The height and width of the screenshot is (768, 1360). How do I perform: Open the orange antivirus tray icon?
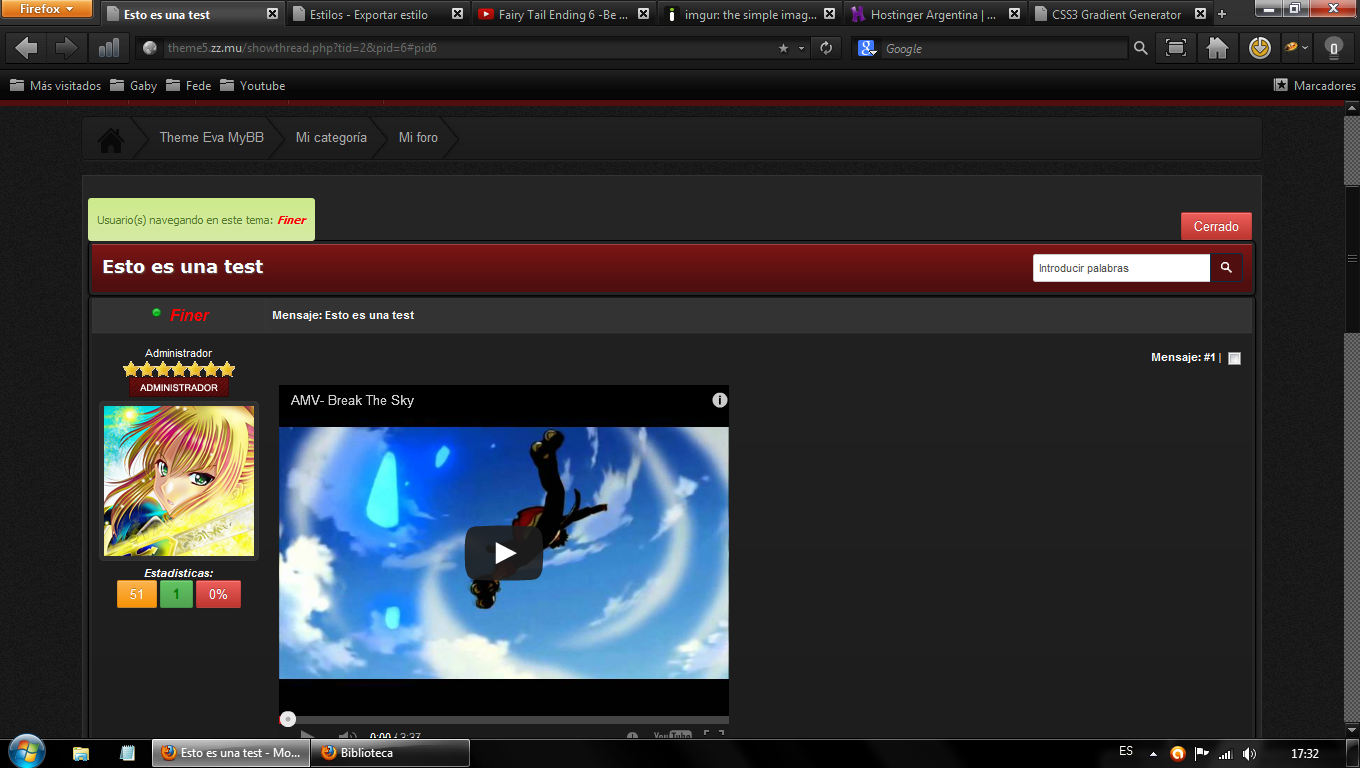coord(1178,753)
